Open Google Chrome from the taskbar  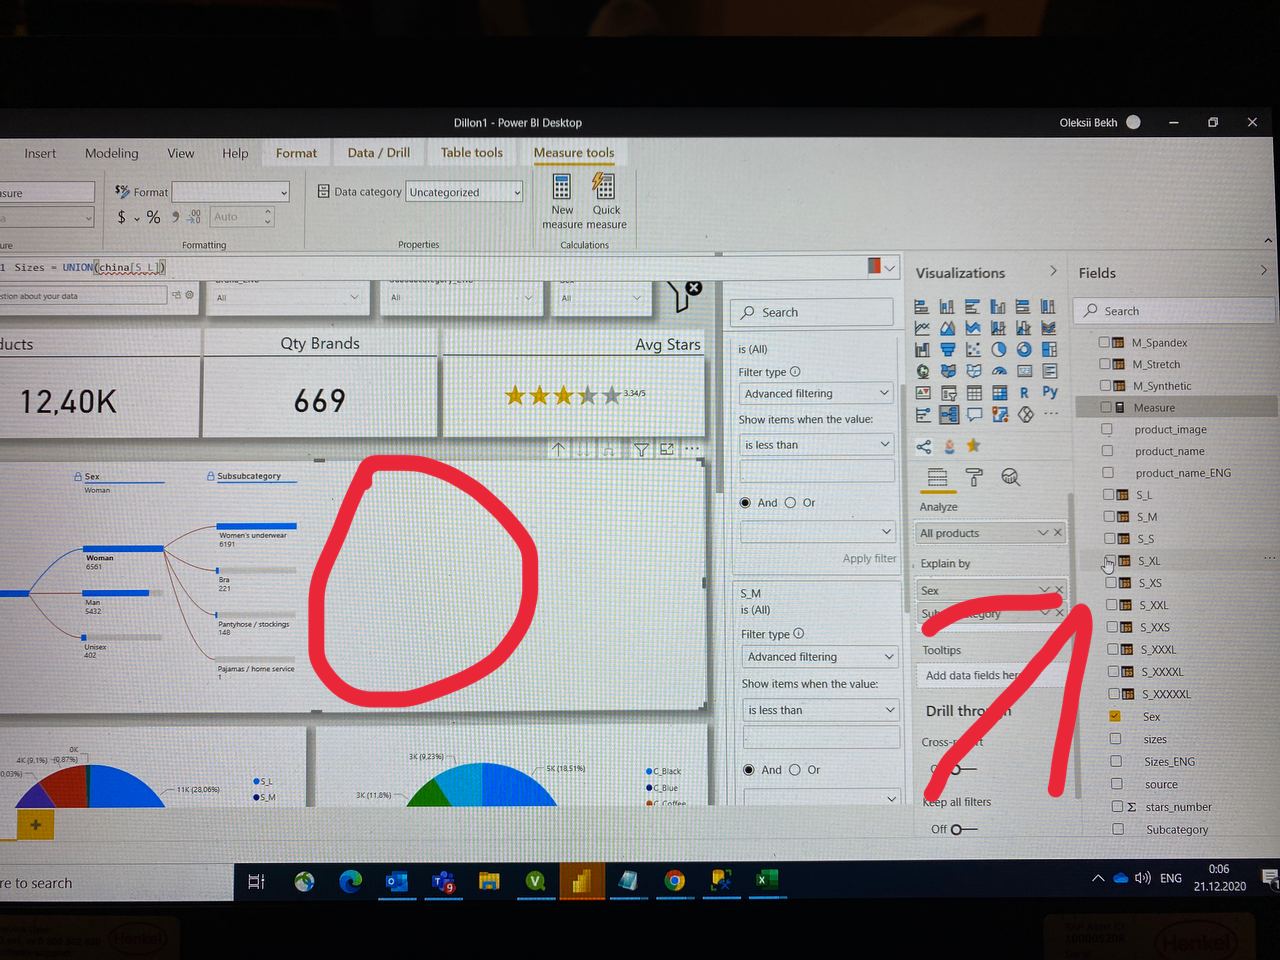(x=674, y=880)
